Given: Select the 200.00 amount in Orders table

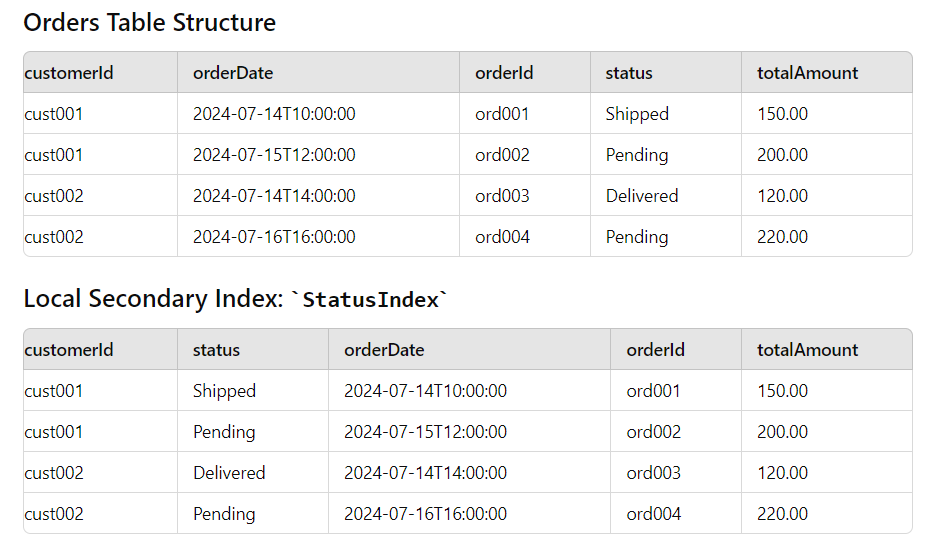Looking at the screenshot, I should click(x=782, y=155).
